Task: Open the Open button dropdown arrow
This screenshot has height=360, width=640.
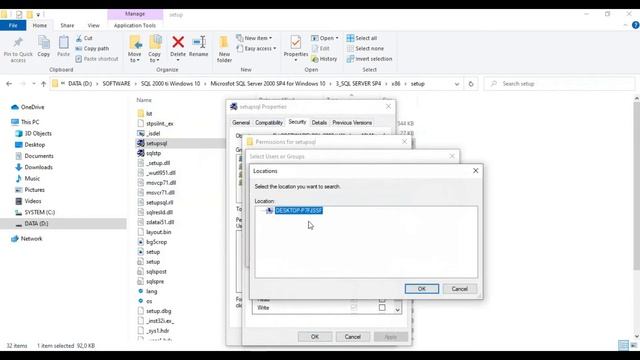Action: point(337,38)
